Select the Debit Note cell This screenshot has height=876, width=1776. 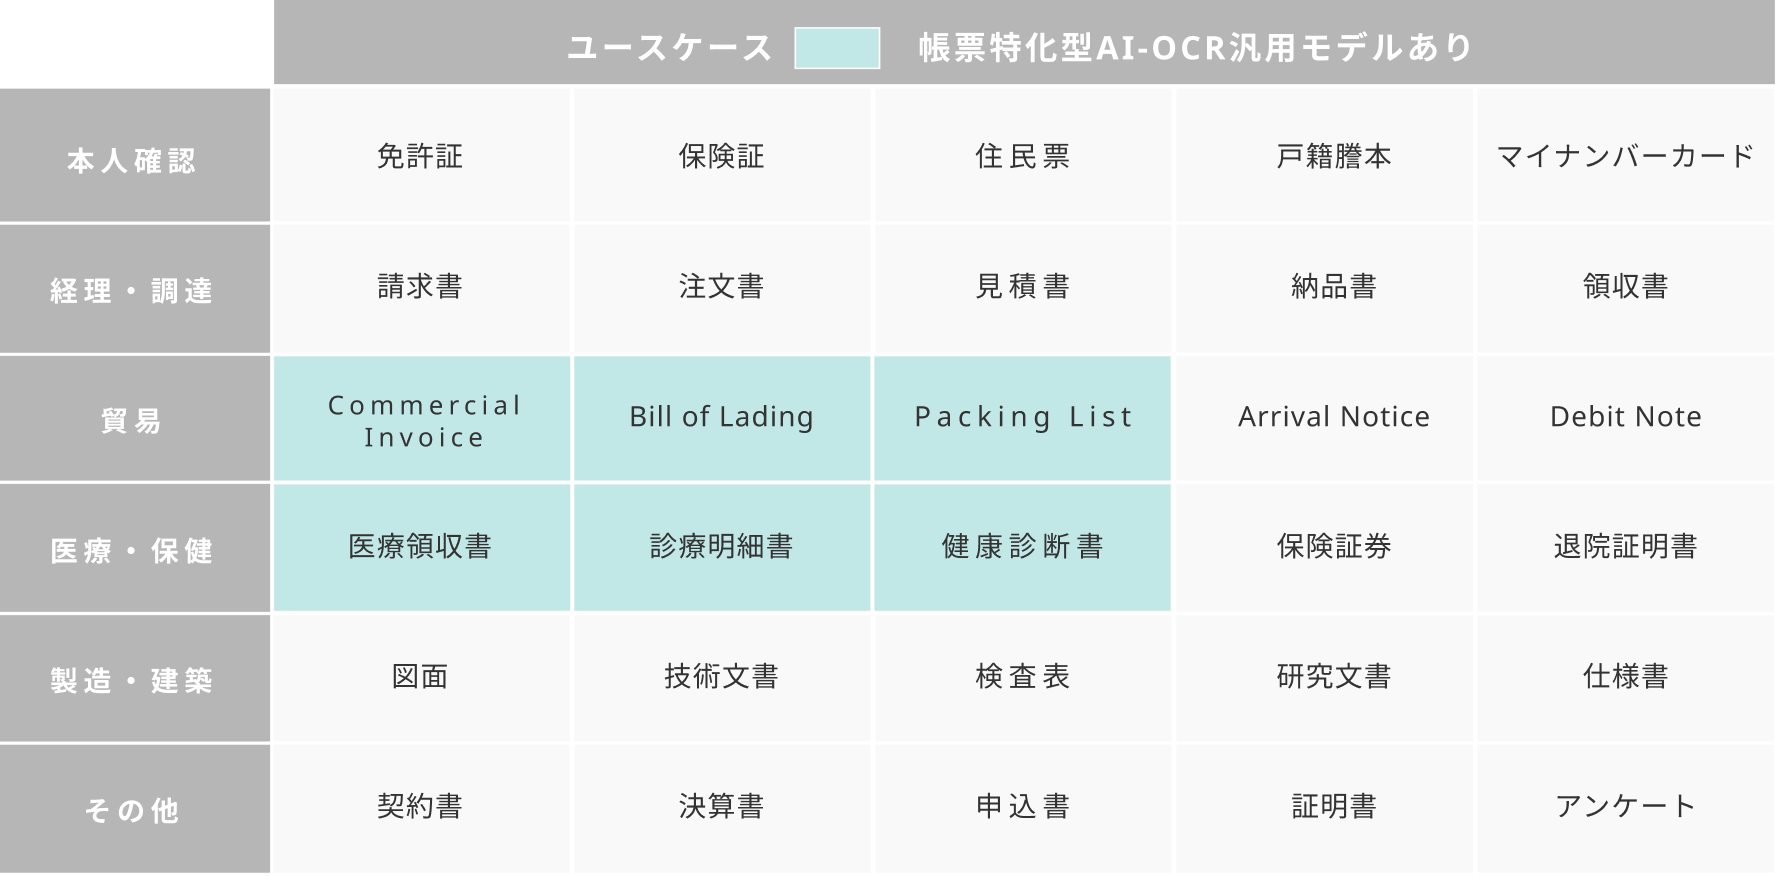click(1625, 417)
